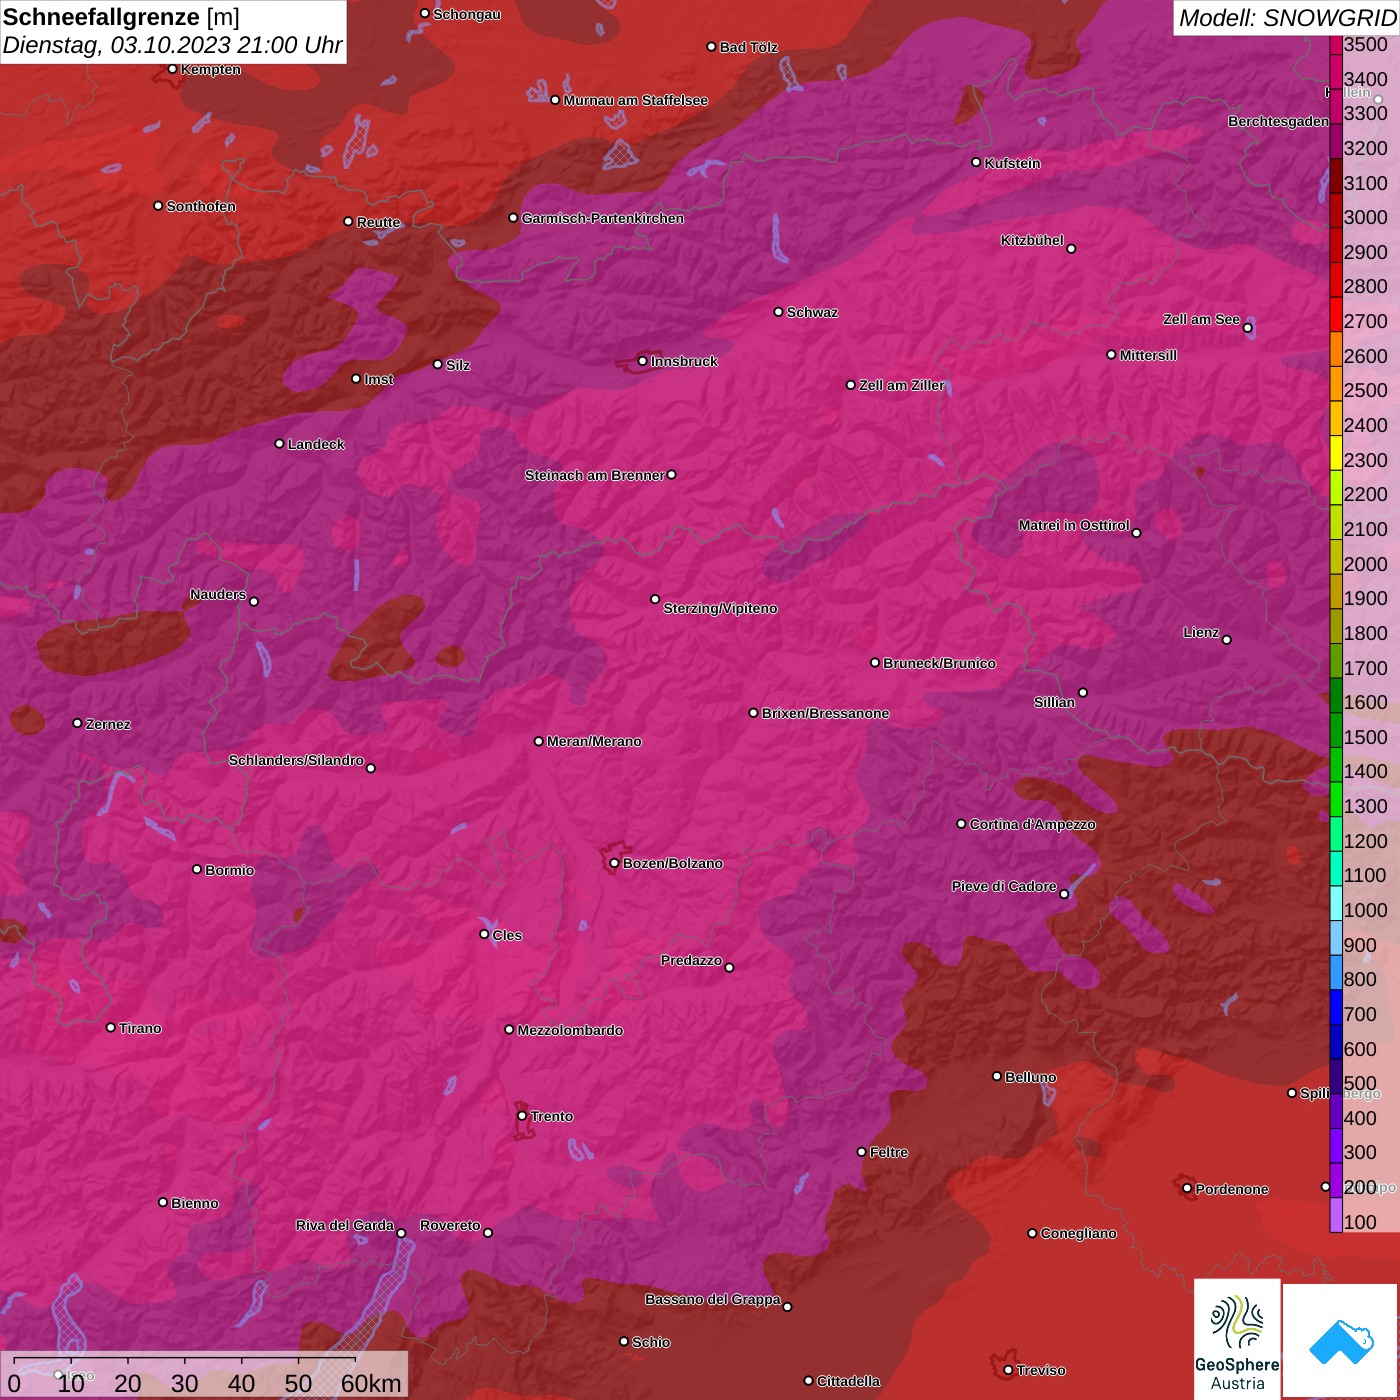1400x1400 pixels.
Task: Click the Riva del Garda label
Action: click(x=345, y=1225)
